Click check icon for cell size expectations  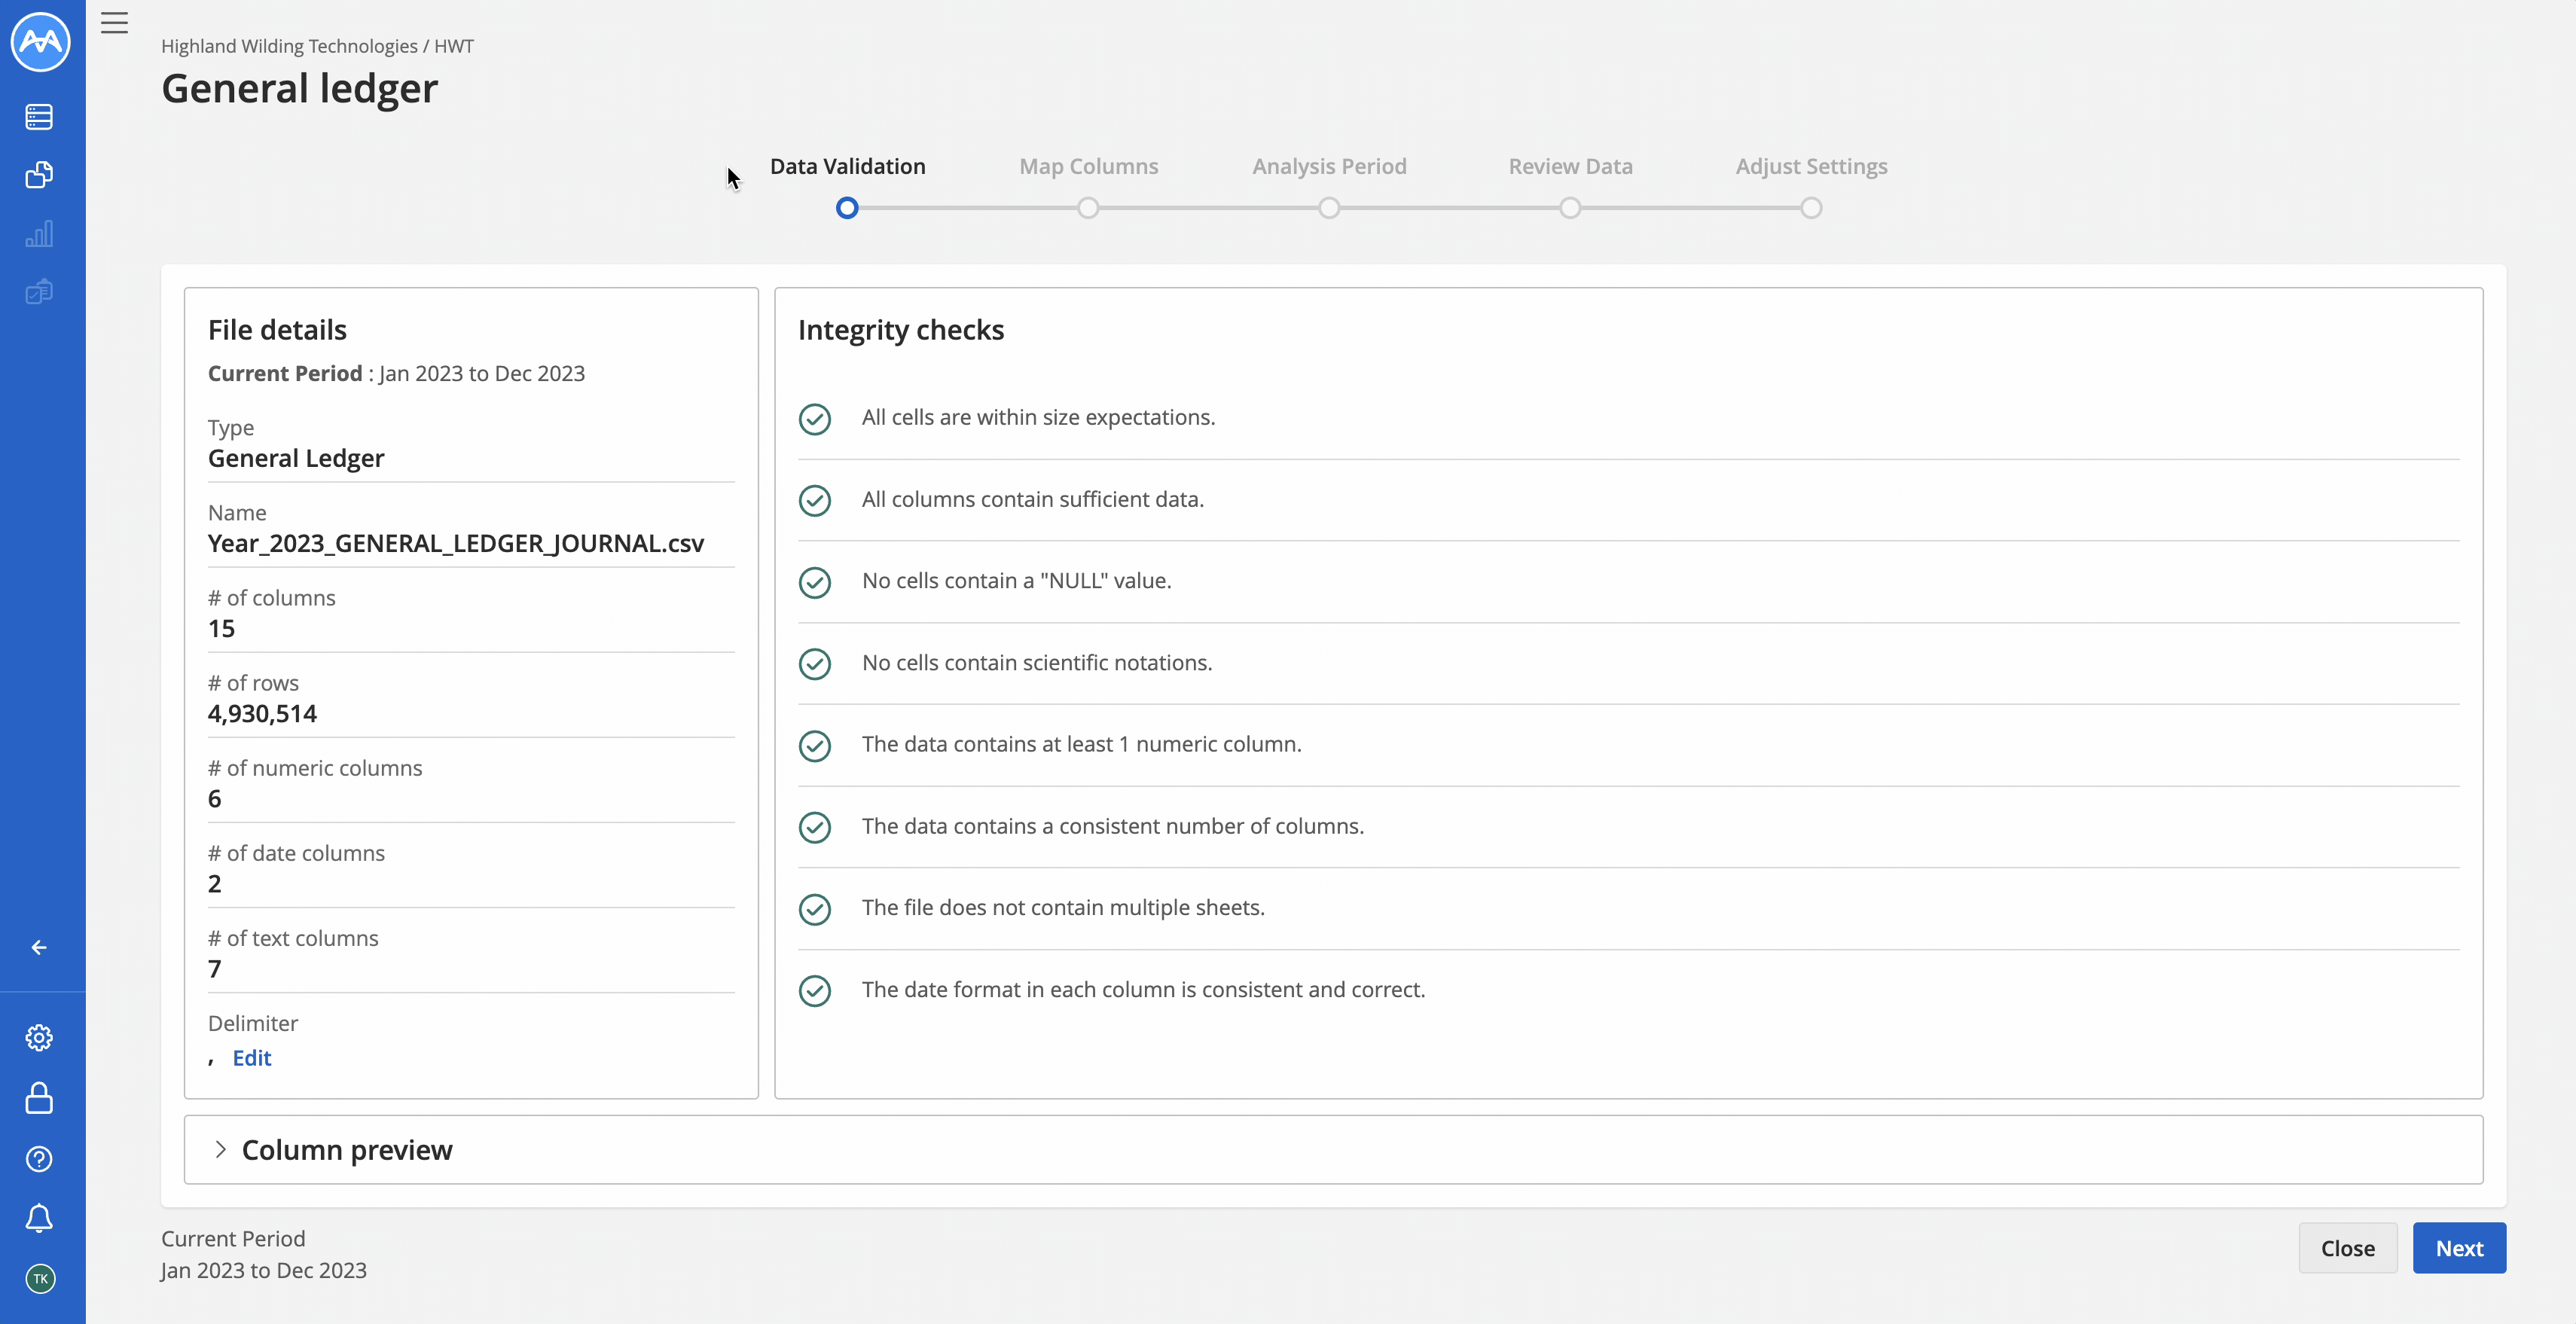(x=815, y=419)
